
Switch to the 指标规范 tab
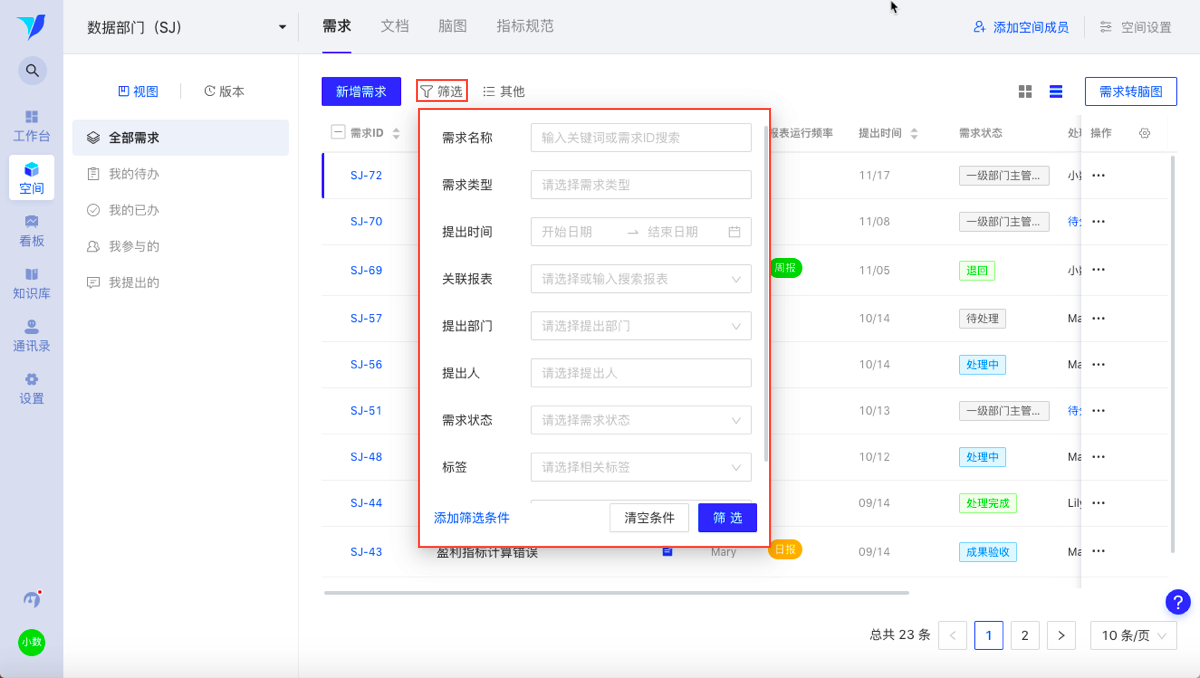(x=525, y=27)
